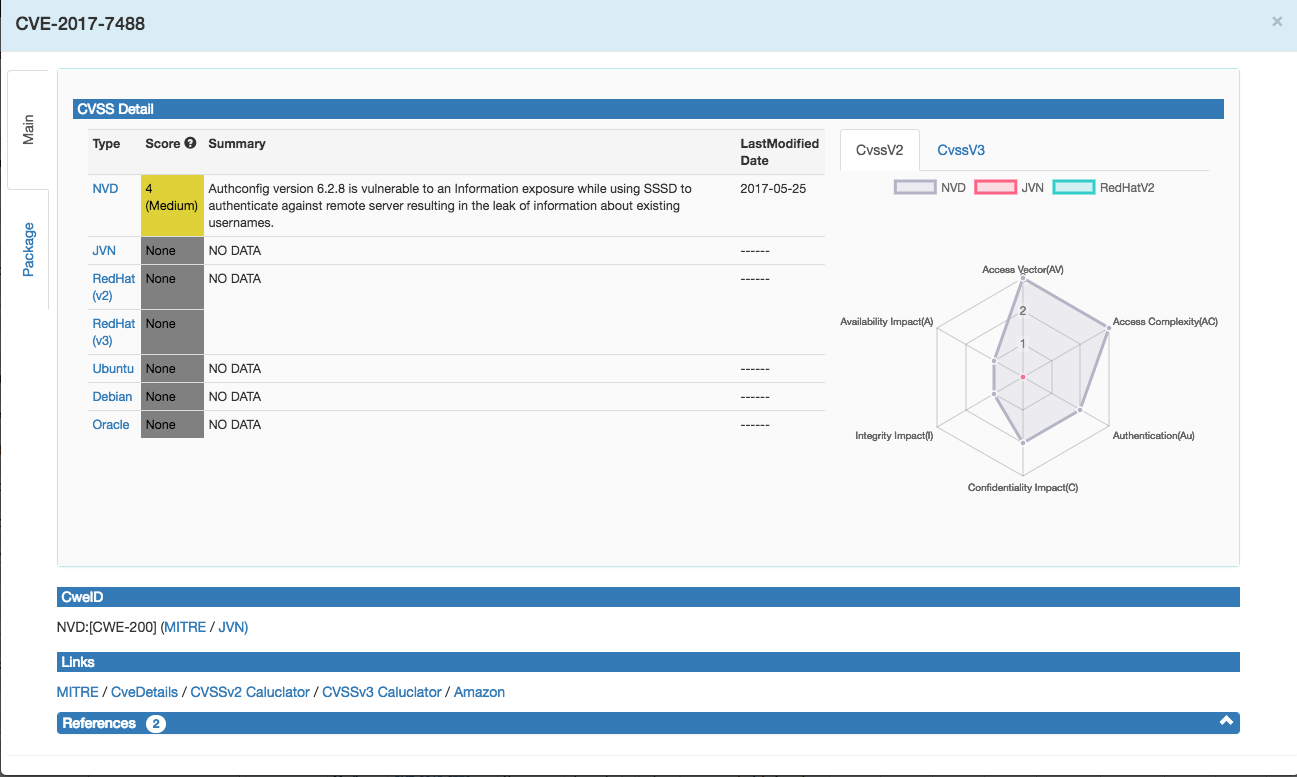Toggle JVN series in chart legend
The image size is (1297, 777).
tap(1009, 187)
